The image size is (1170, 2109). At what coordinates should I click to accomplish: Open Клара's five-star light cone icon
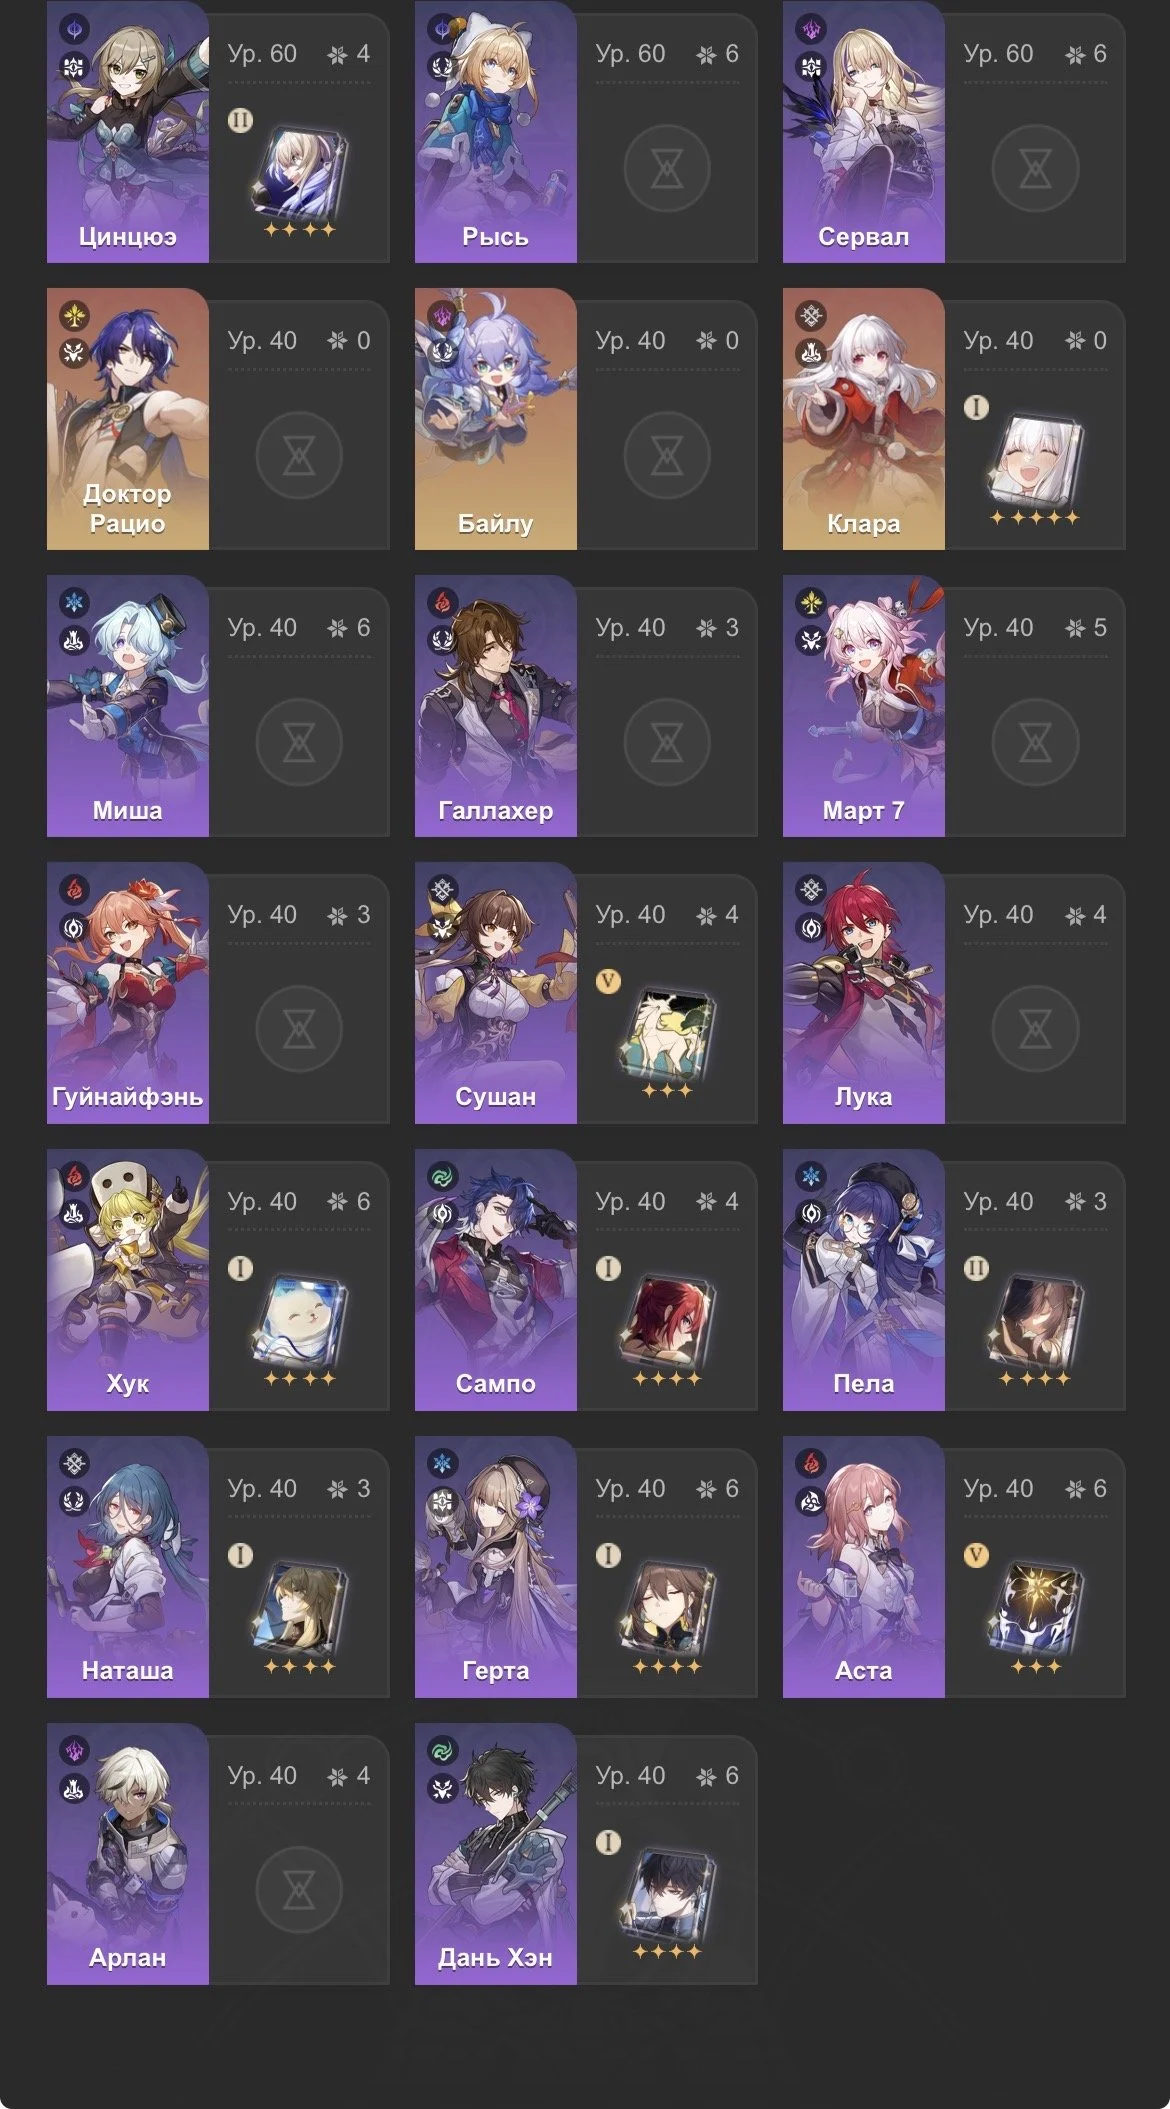coord(1035,463)
